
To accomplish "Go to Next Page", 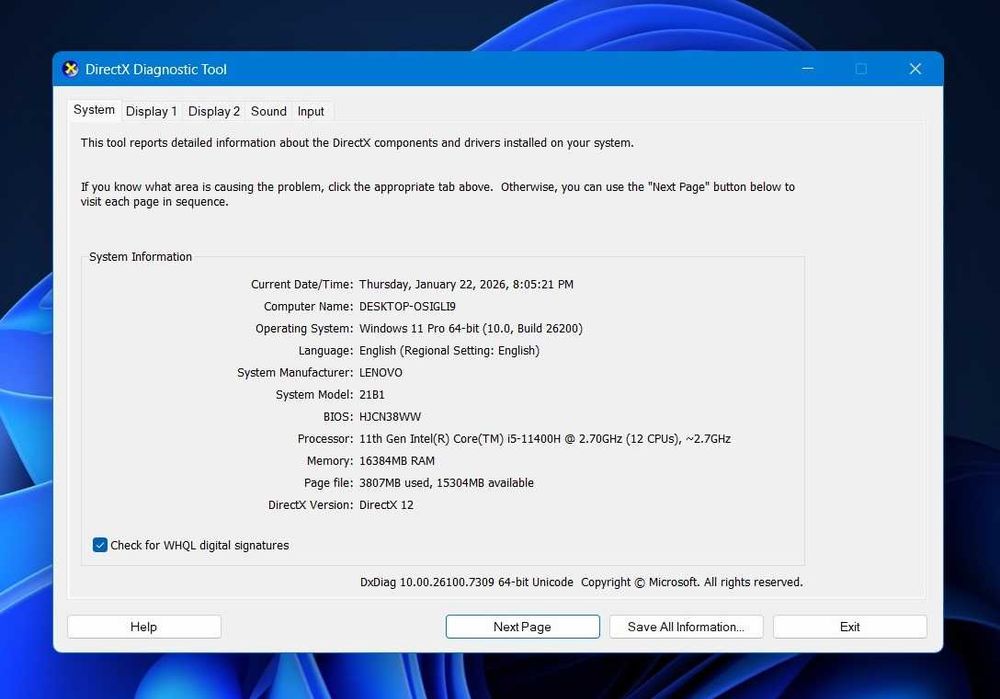I will point(522,626).
